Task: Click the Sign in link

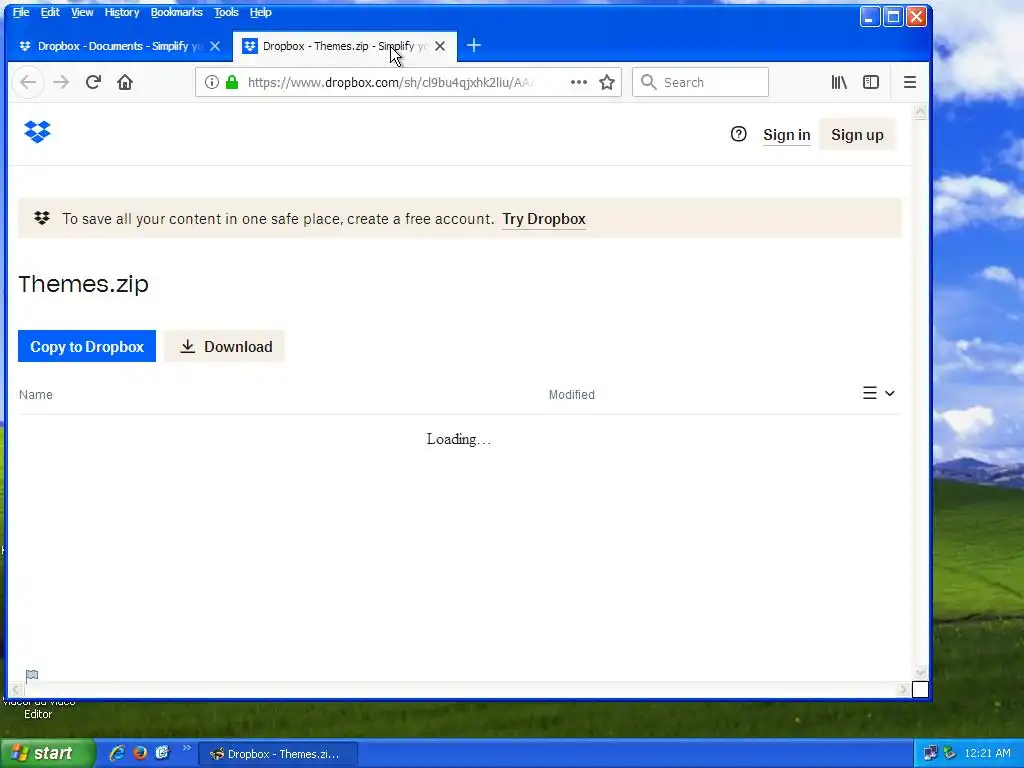Action: point(786,135)
